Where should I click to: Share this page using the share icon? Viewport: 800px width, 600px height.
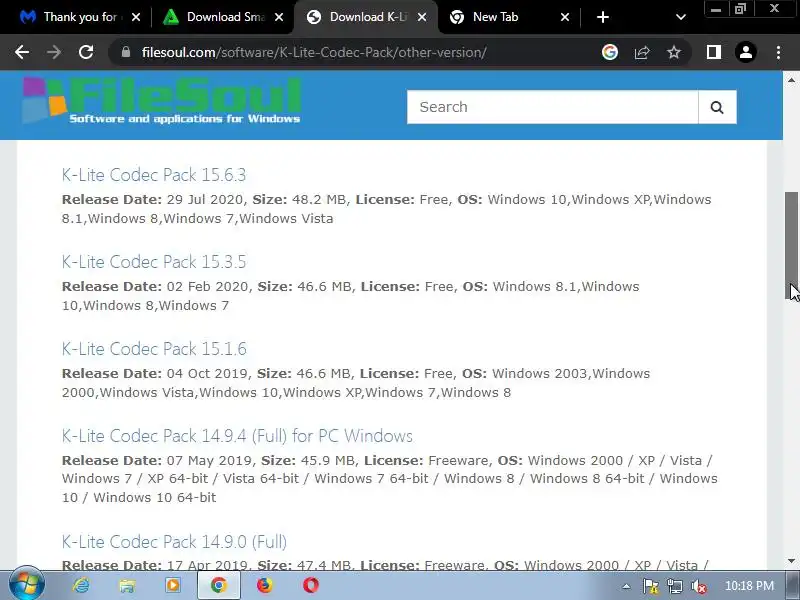click(x=642, y=52)
